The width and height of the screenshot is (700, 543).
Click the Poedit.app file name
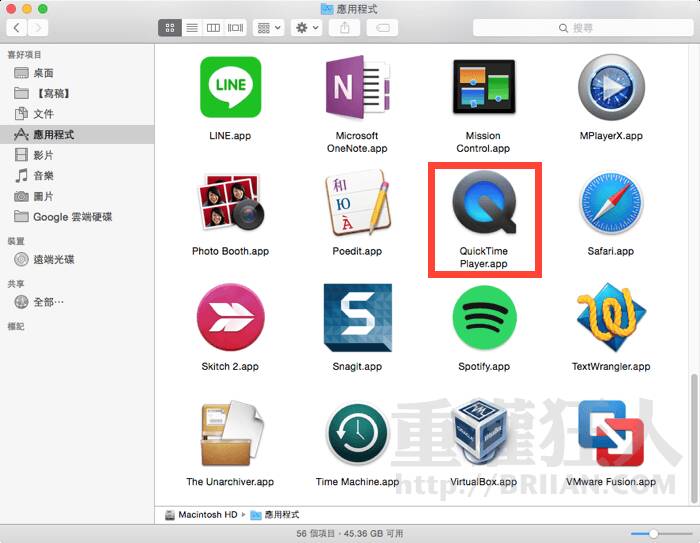pyautogui.click(x=357, y=251)
